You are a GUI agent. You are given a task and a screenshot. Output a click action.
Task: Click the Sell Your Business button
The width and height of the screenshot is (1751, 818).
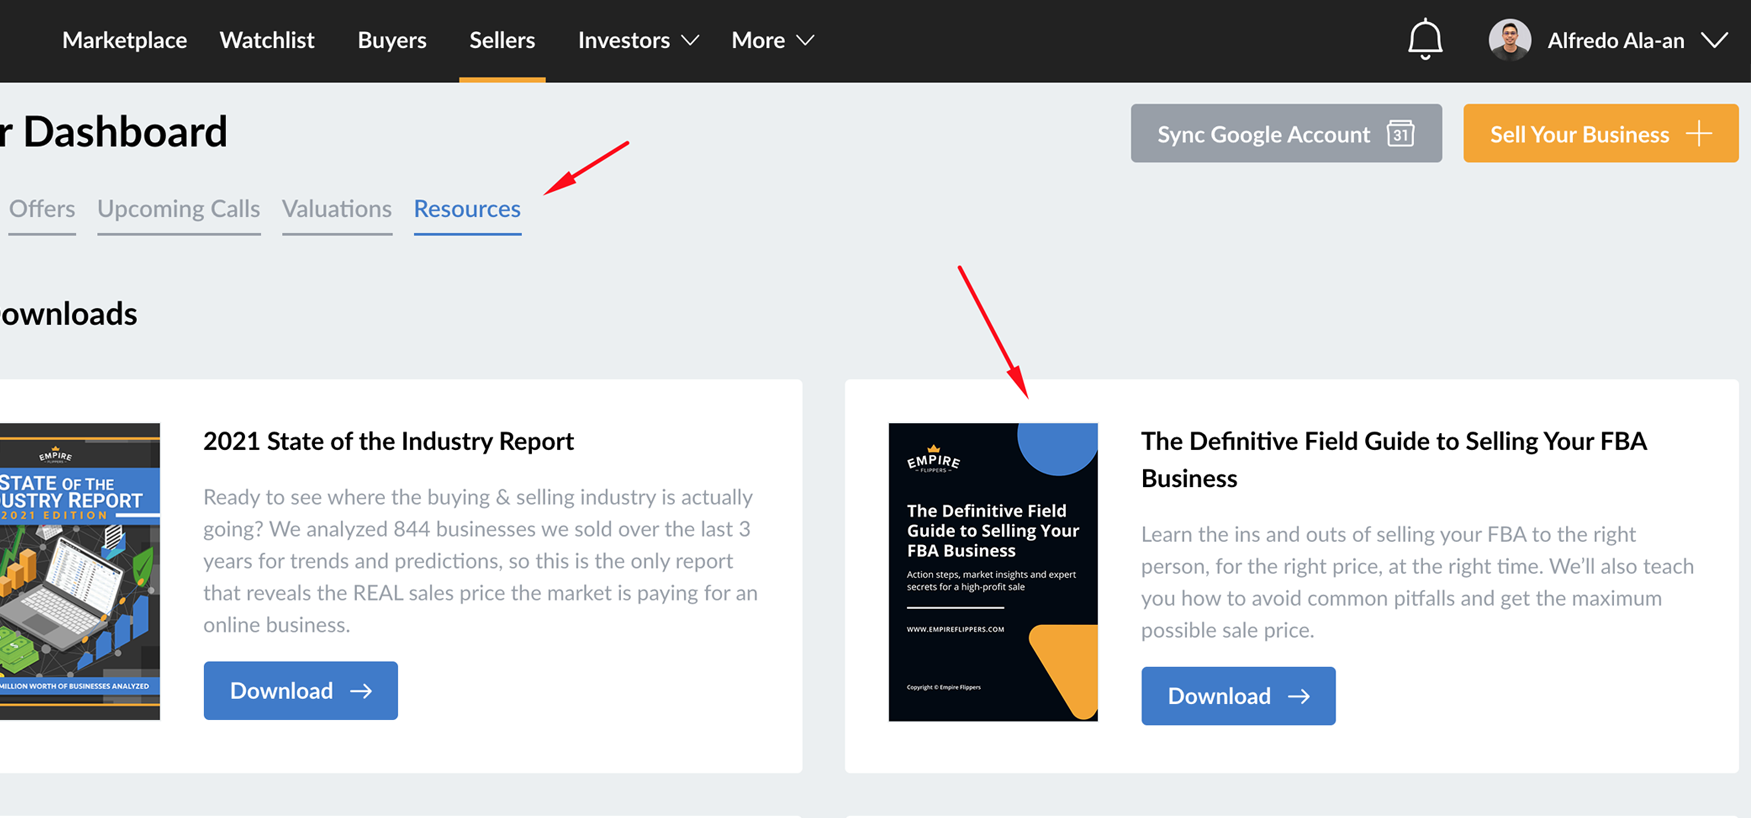[x=1600, y=133]
